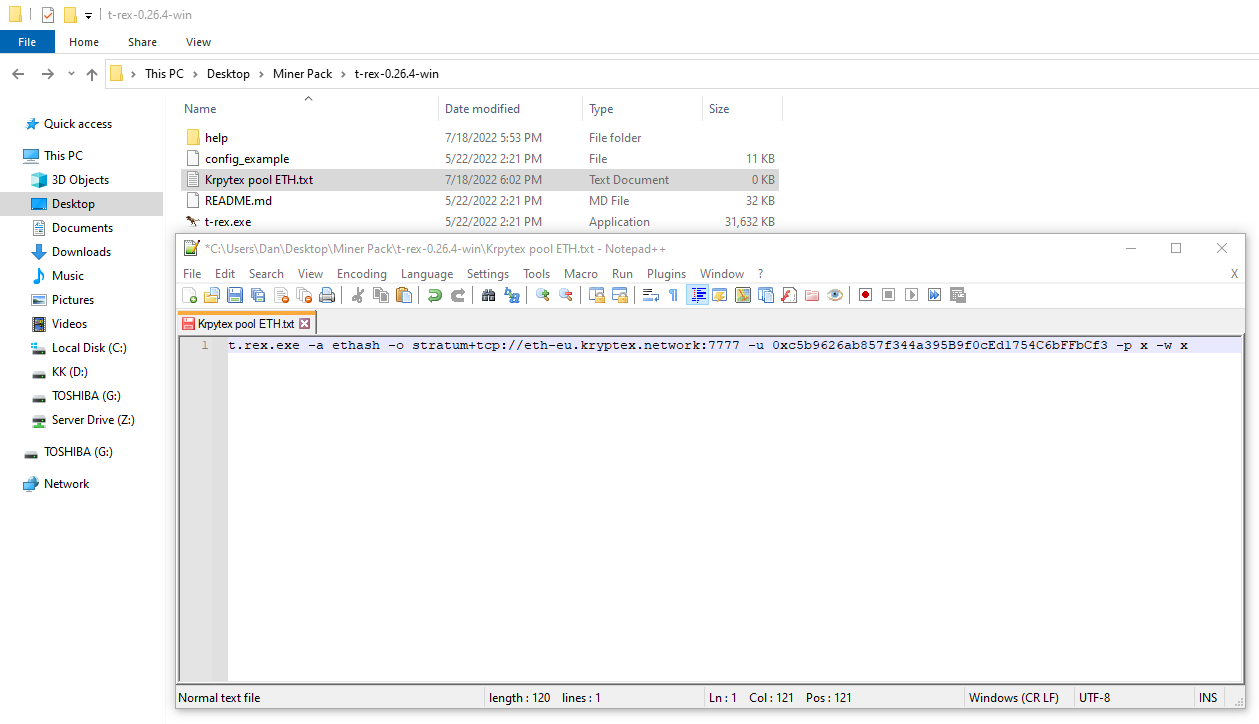The height and width of the screenshot is (724, 1259).
Task: Sort files by Date modified column
Action: (482, 109)
